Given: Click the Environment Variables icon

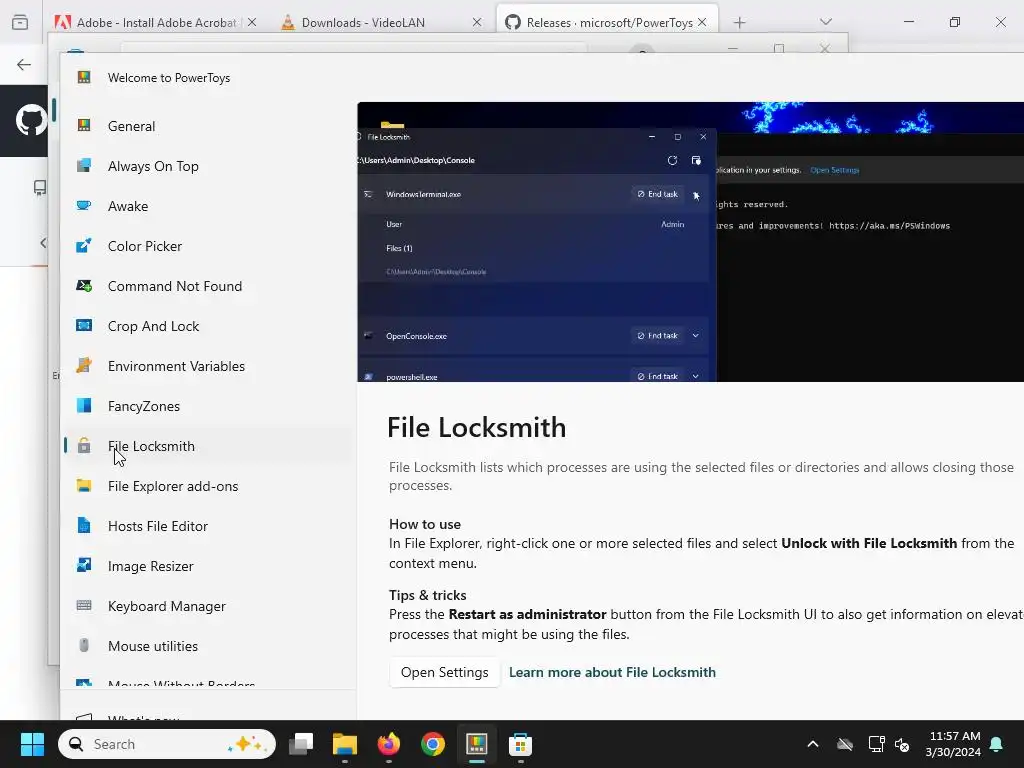Looking at the screenshot, I should pyautogui.click(x=84, y=365).
